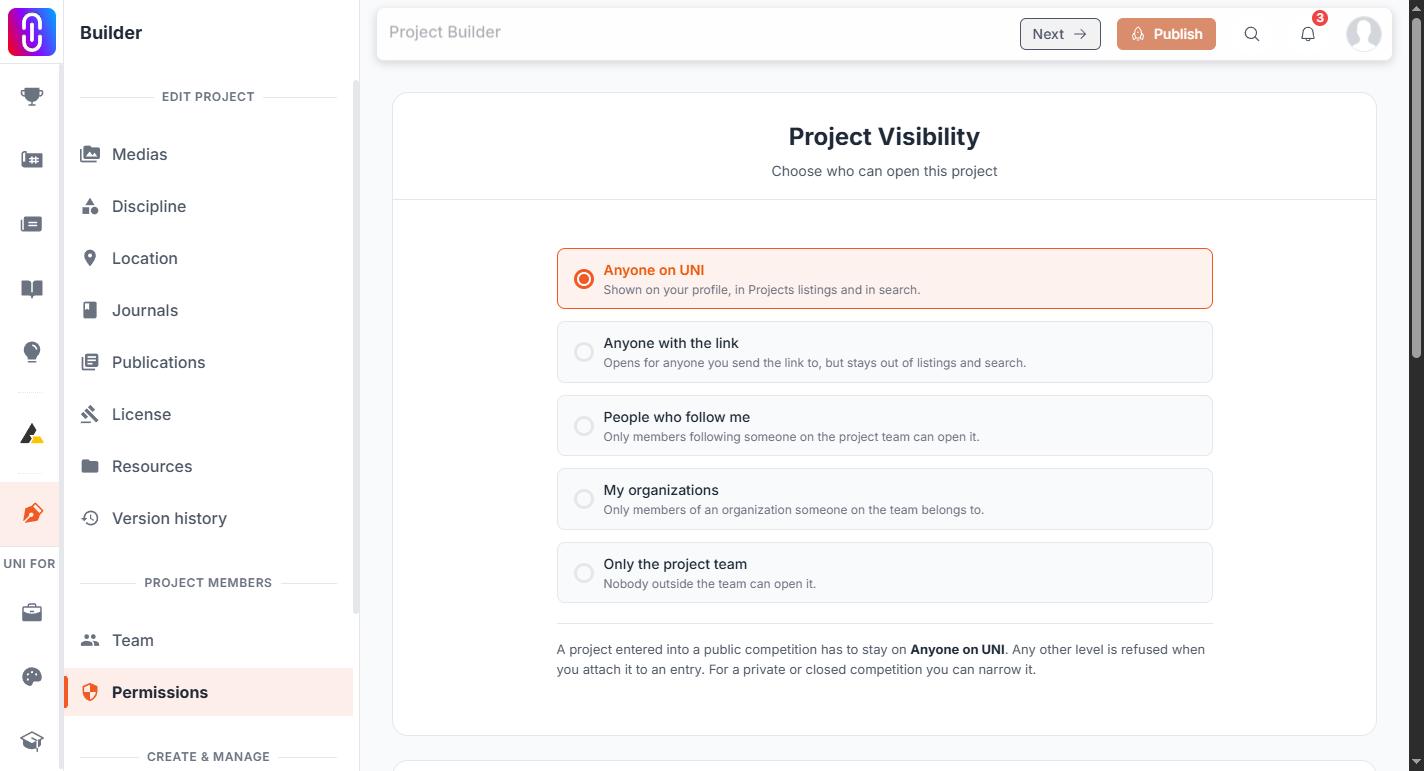This screenshot has height=771, width=1424.
Task: Choose 'People who follow me' visibility
Action: (x=884, y=426)
